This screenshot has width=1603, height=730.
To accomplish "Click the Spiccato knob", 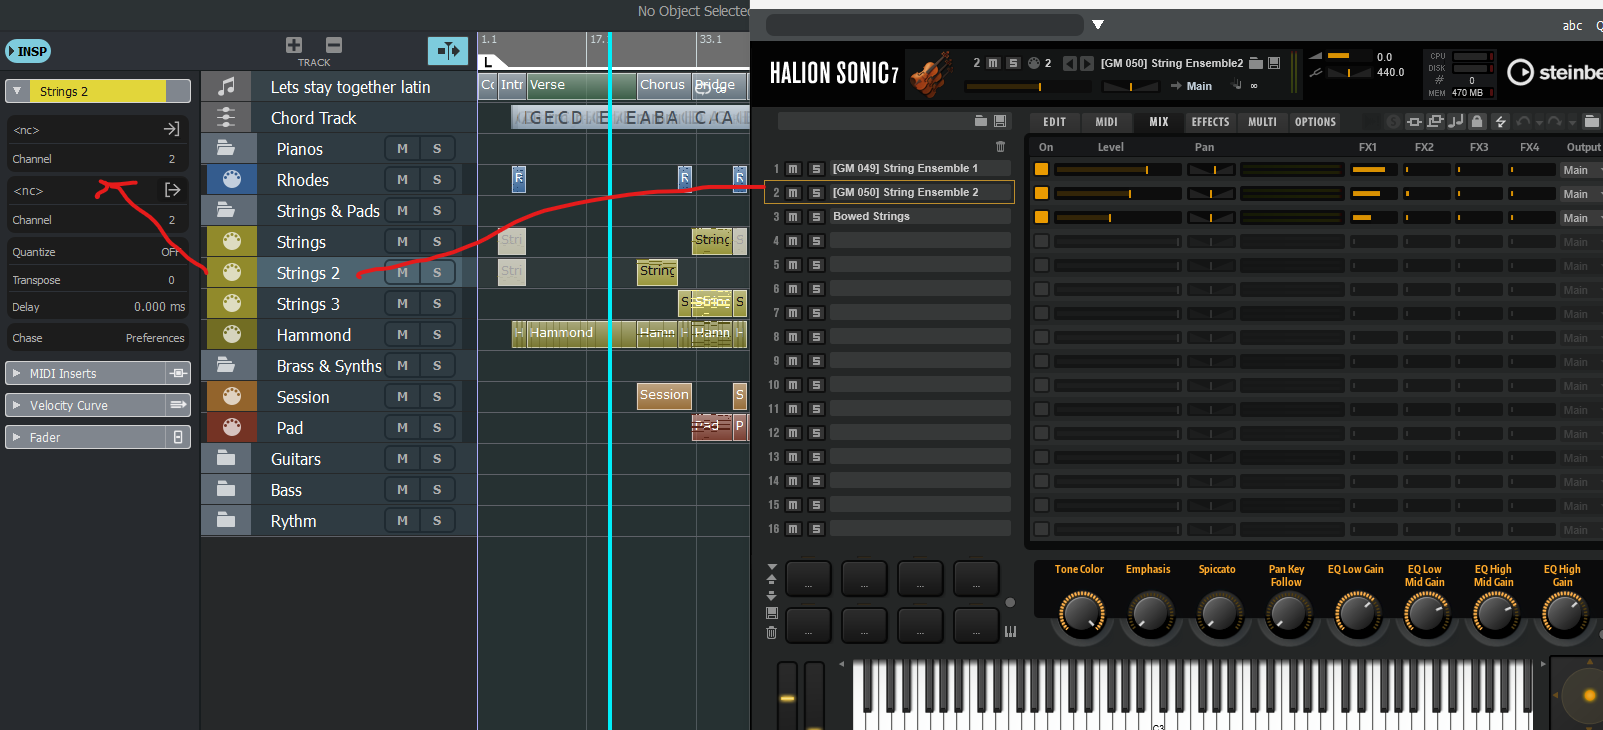I will (1219, 612).
